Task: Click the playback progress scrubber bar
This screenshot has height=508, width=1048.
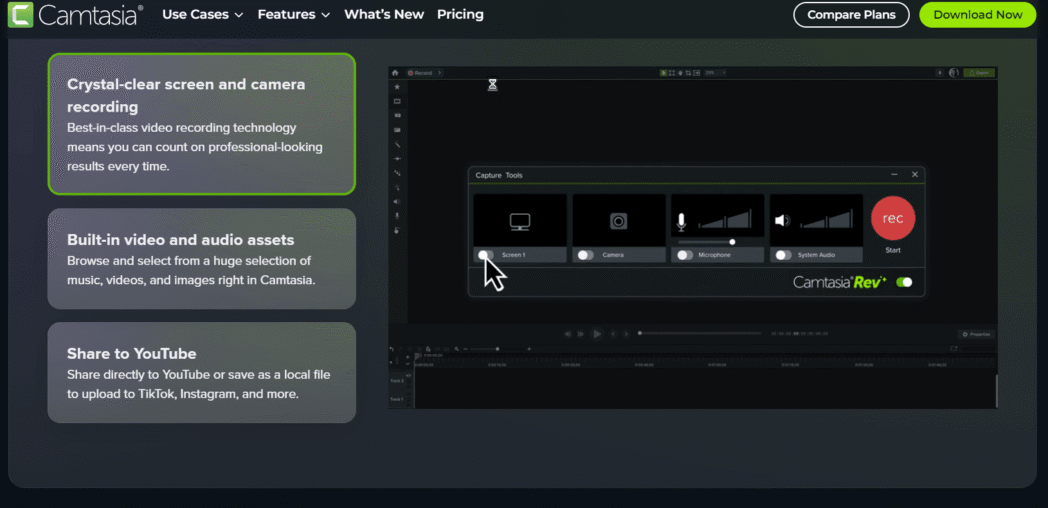Action: [x=700, y=333]
